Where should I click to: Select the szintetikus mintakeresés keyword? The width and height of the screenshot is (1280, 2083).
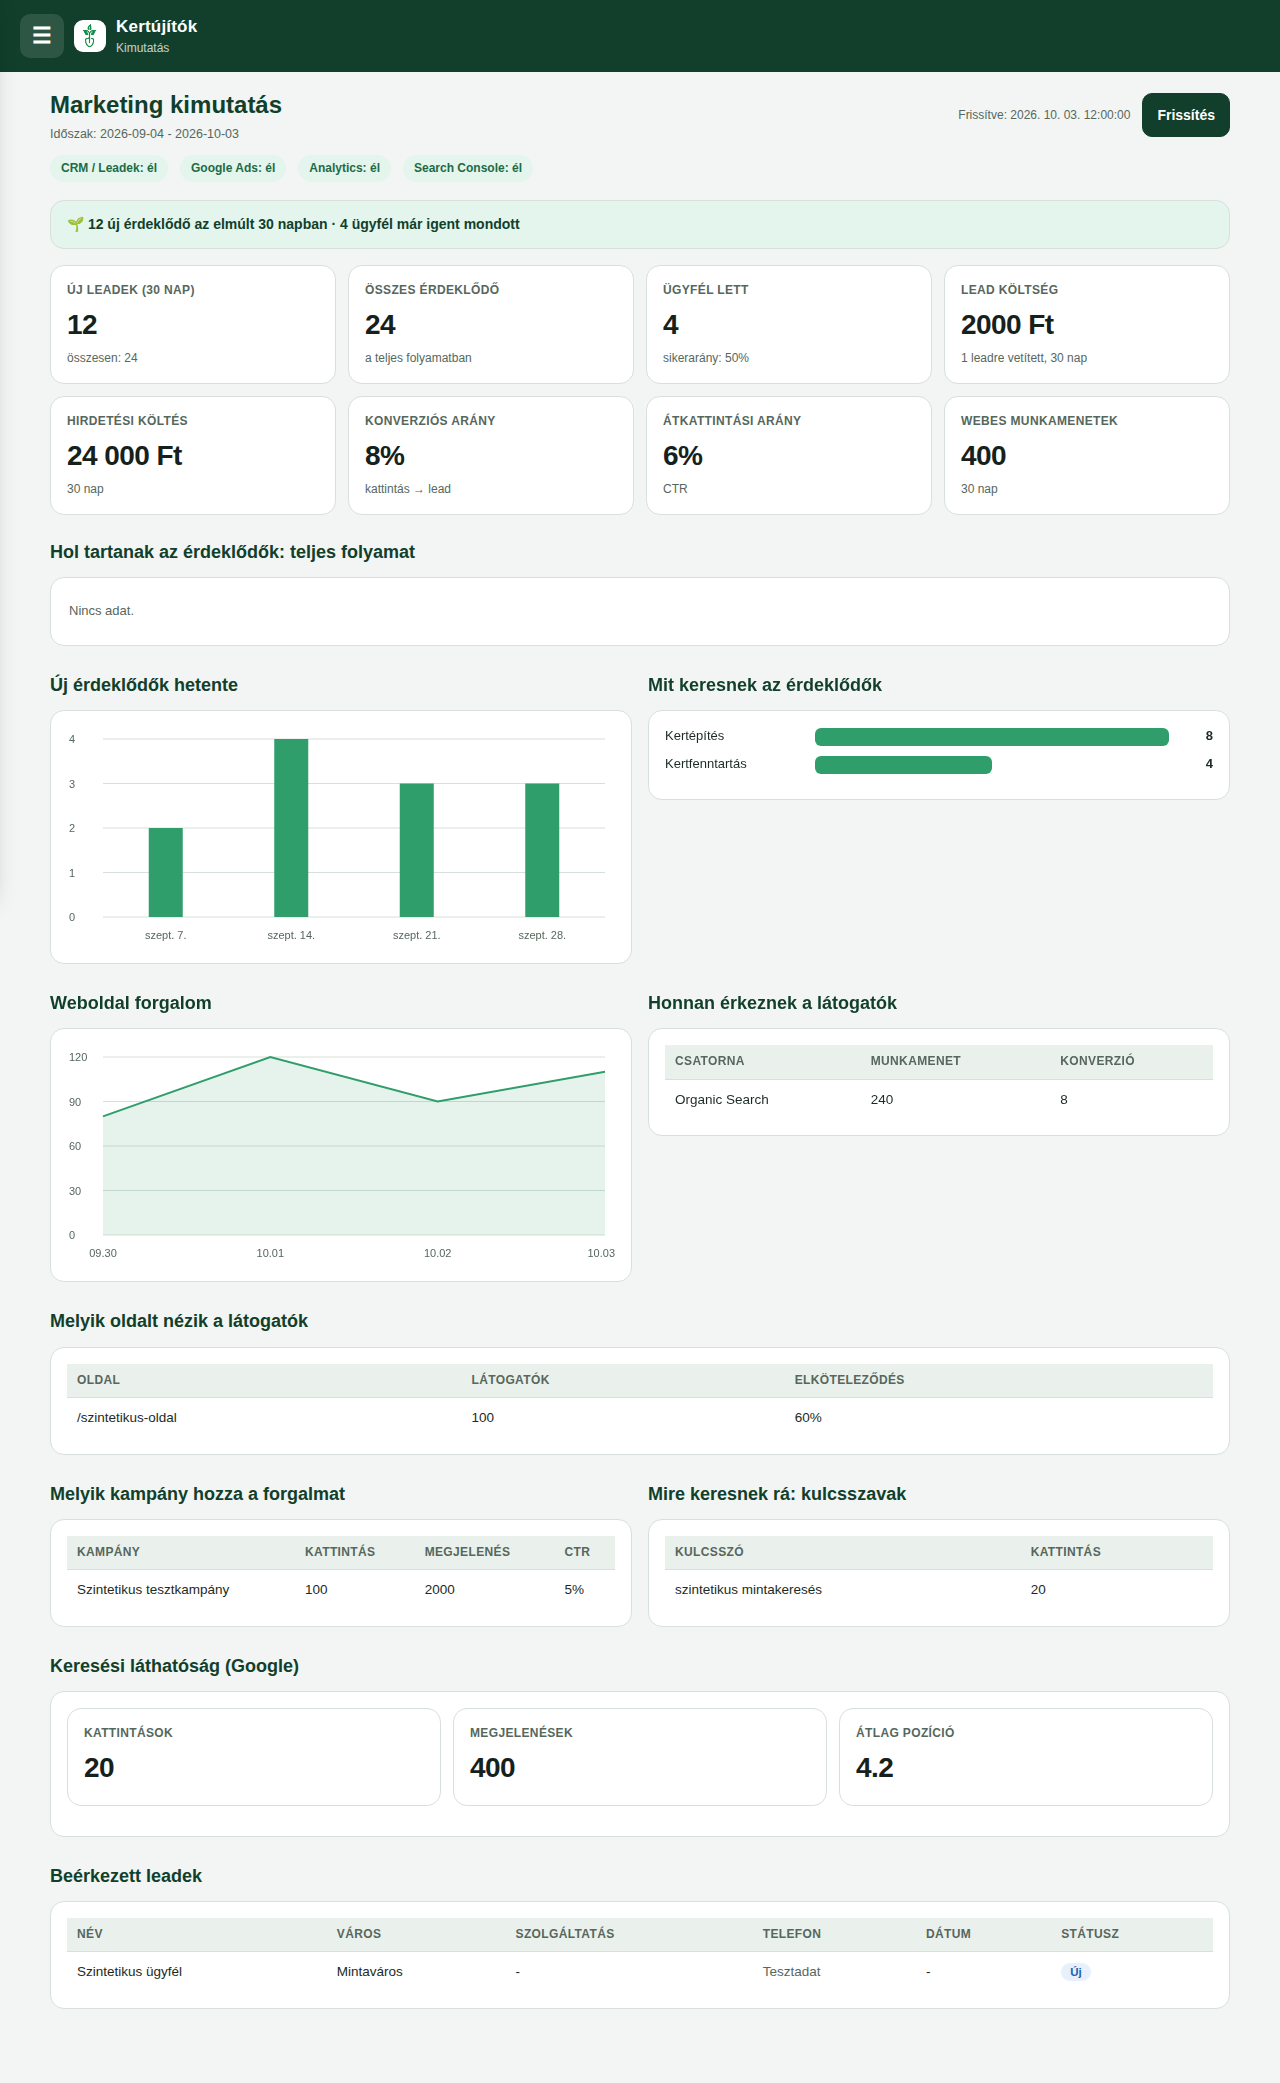tap(748, 1590)
